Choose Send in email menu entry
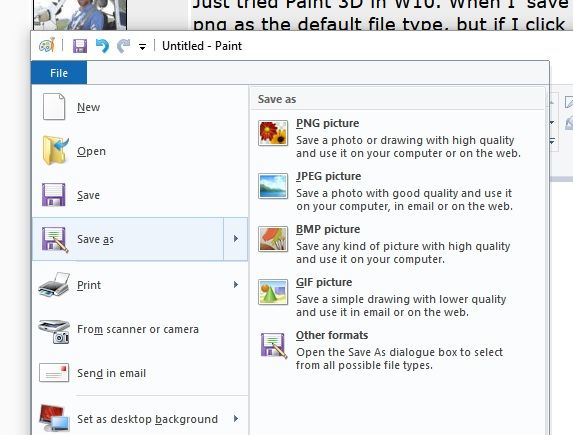Image resolution: width=573 pixels, height=435 pixels. coord(140,373)
